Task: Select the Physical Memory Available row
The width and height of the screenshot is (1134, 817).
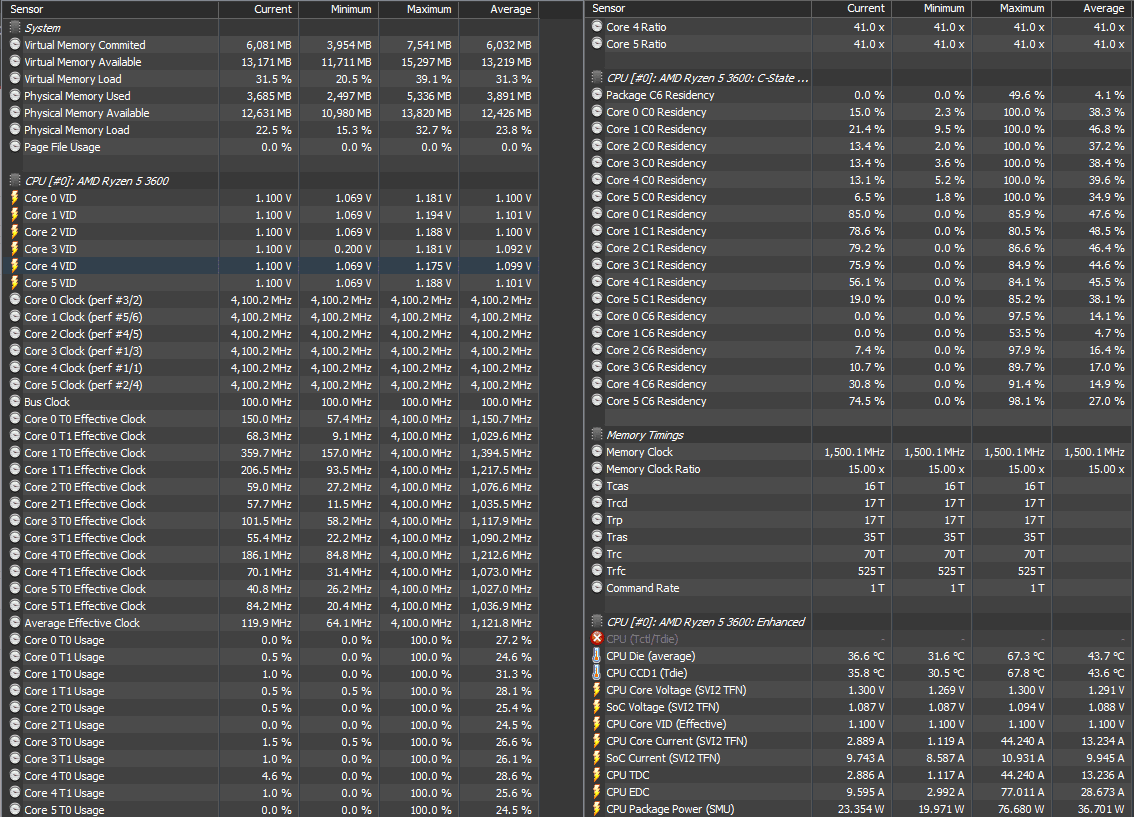Action: point(270,113)
